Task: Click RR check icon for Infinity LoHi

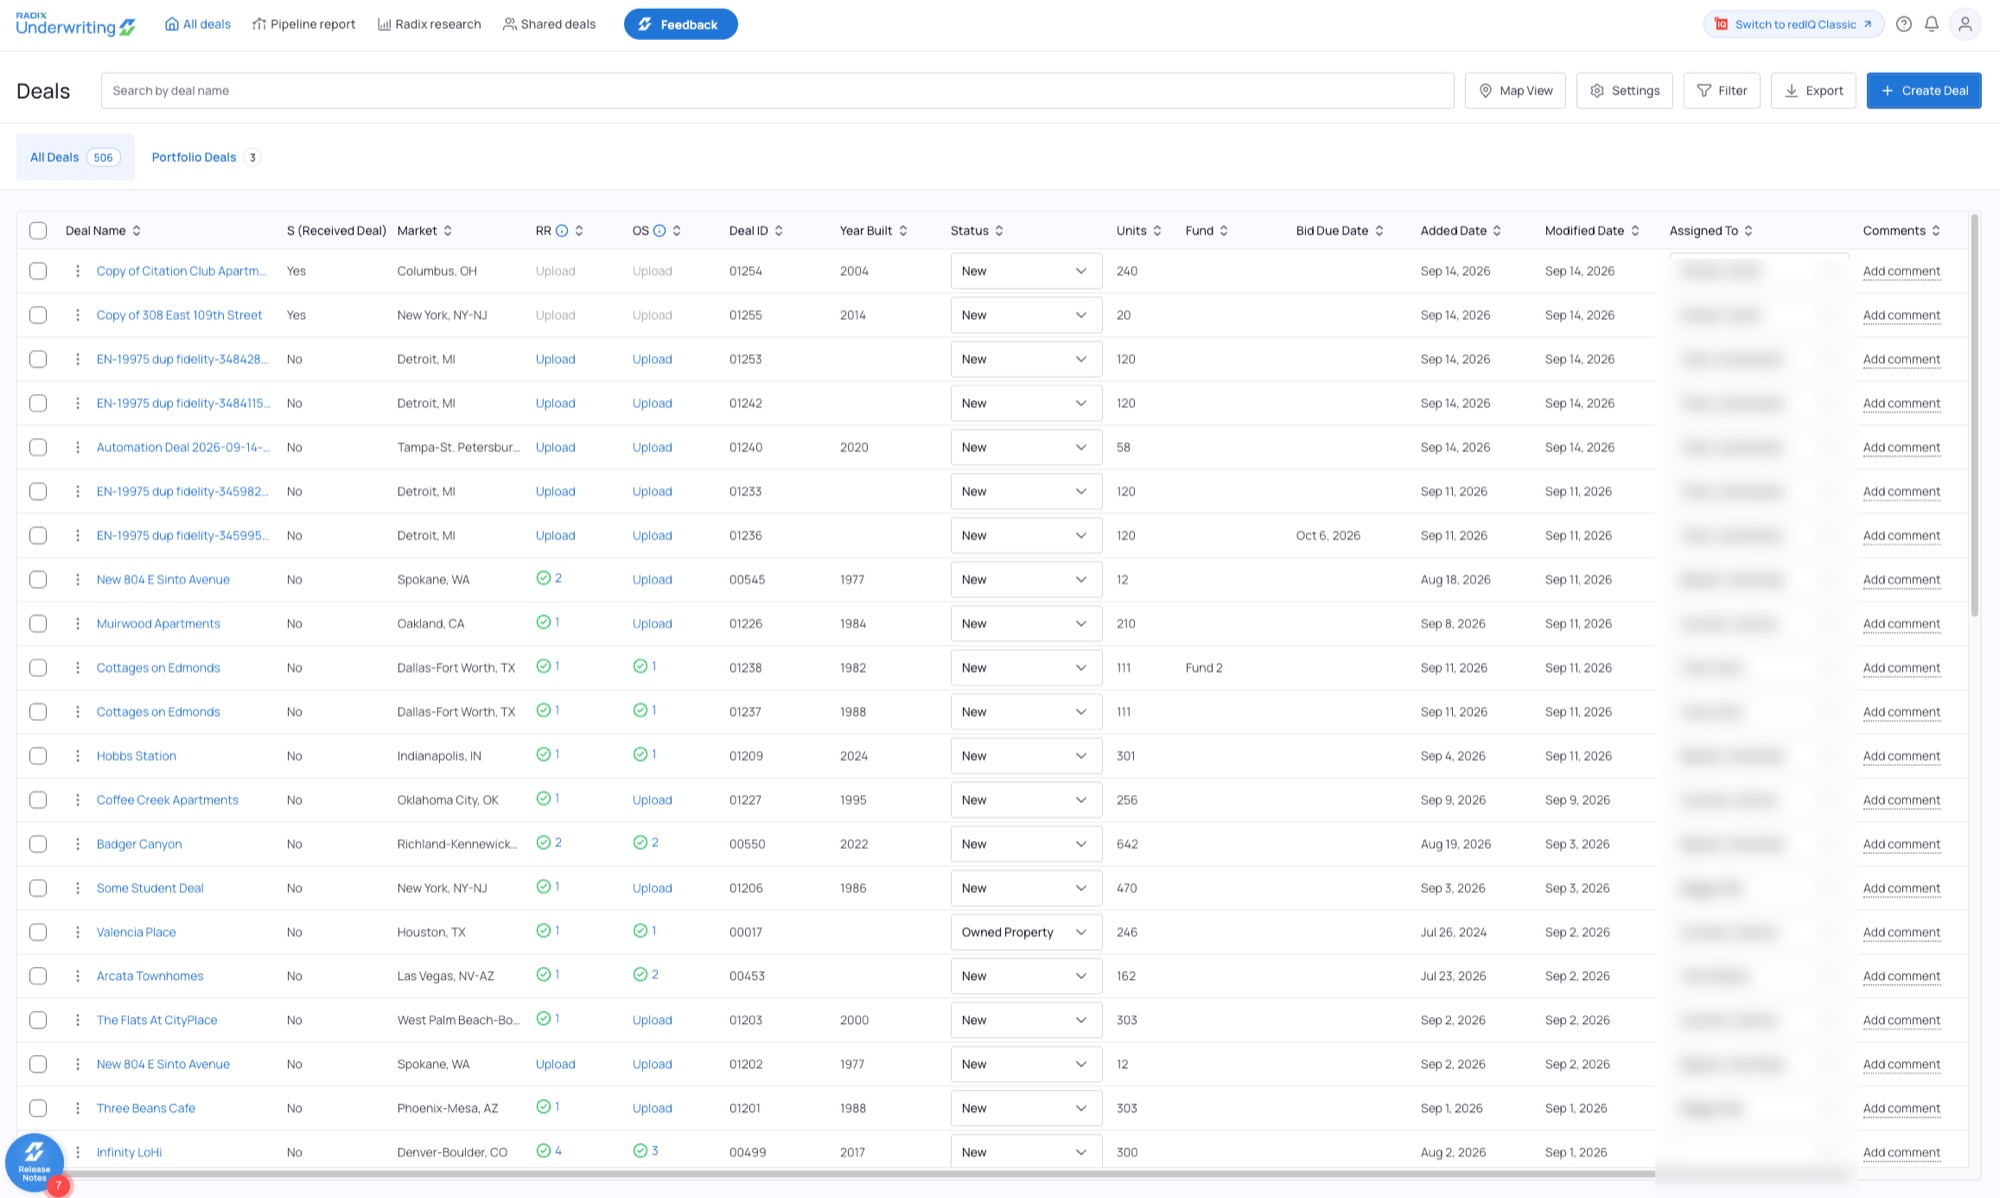Action: click(x=543, y=1151)
